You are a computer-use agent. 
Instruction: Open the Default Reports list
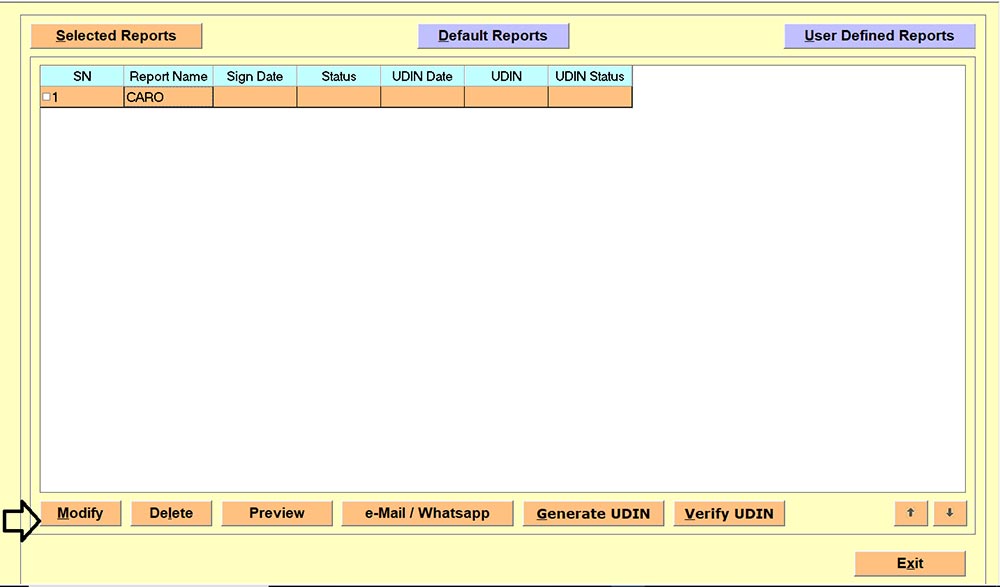(x=493, y=36)
